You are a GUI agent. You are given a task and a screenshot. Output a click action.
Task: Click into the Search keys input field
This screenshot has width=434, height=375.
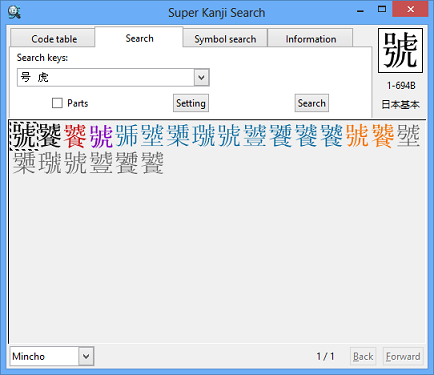coord(106,78)
